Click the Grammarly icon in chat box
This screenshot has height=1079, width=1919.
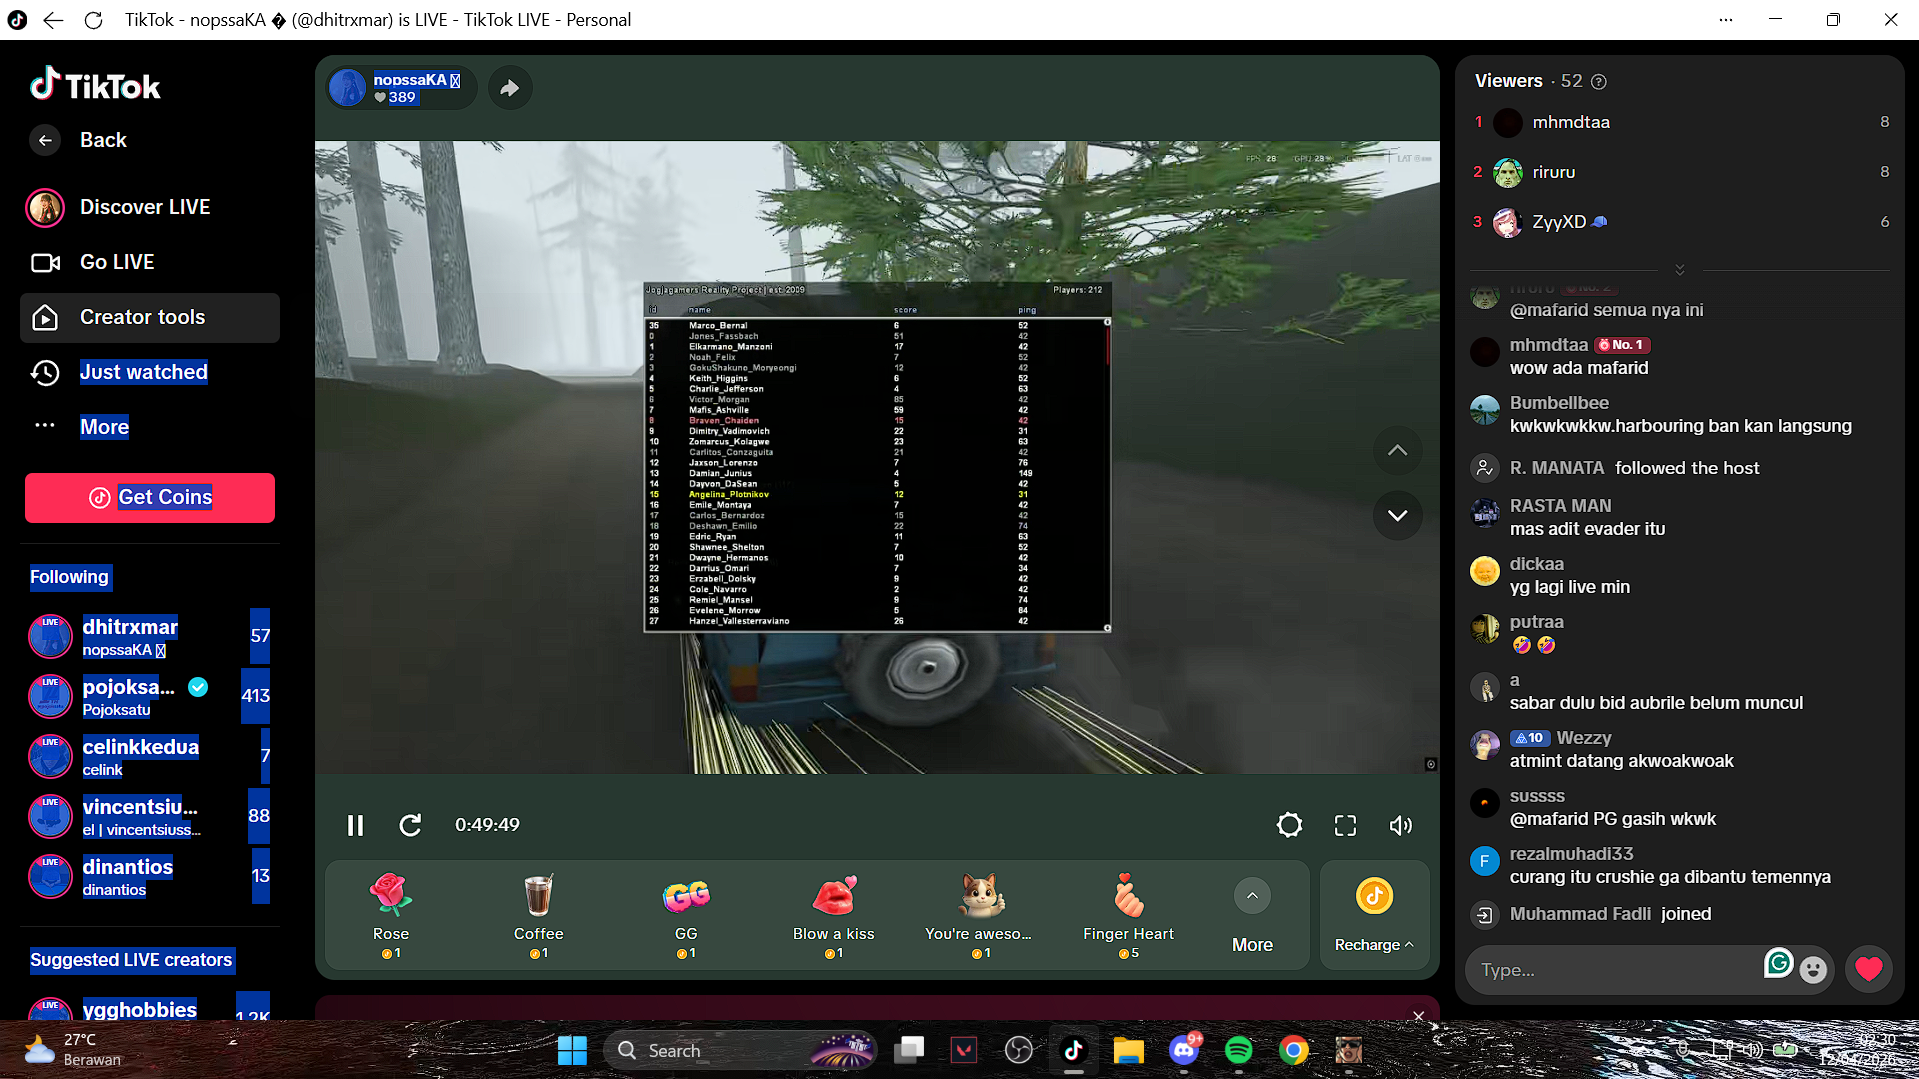[1778, 962]
